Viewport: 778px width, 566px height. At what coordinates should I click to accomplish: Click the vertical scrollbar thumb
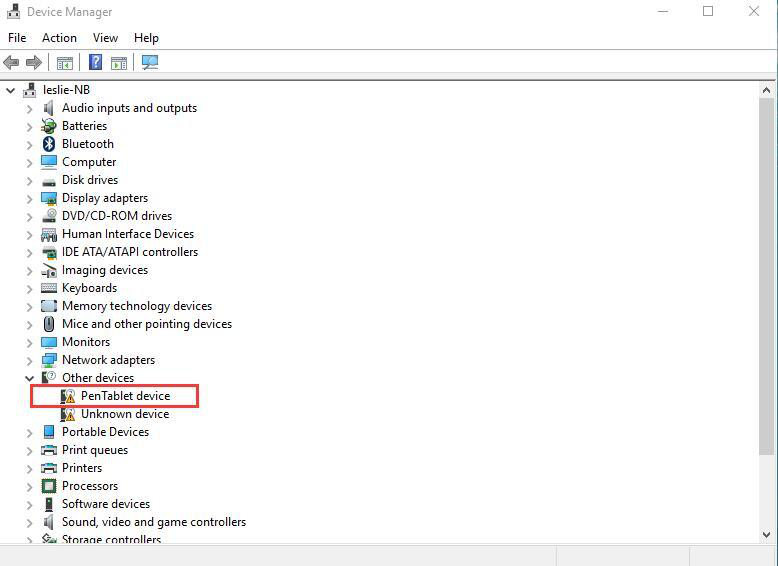coord(766,276)
